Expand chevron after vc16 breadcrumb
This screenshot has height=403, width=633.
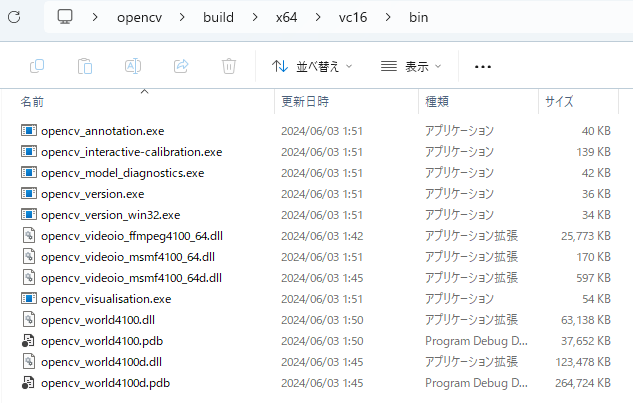tap(388, 17)
